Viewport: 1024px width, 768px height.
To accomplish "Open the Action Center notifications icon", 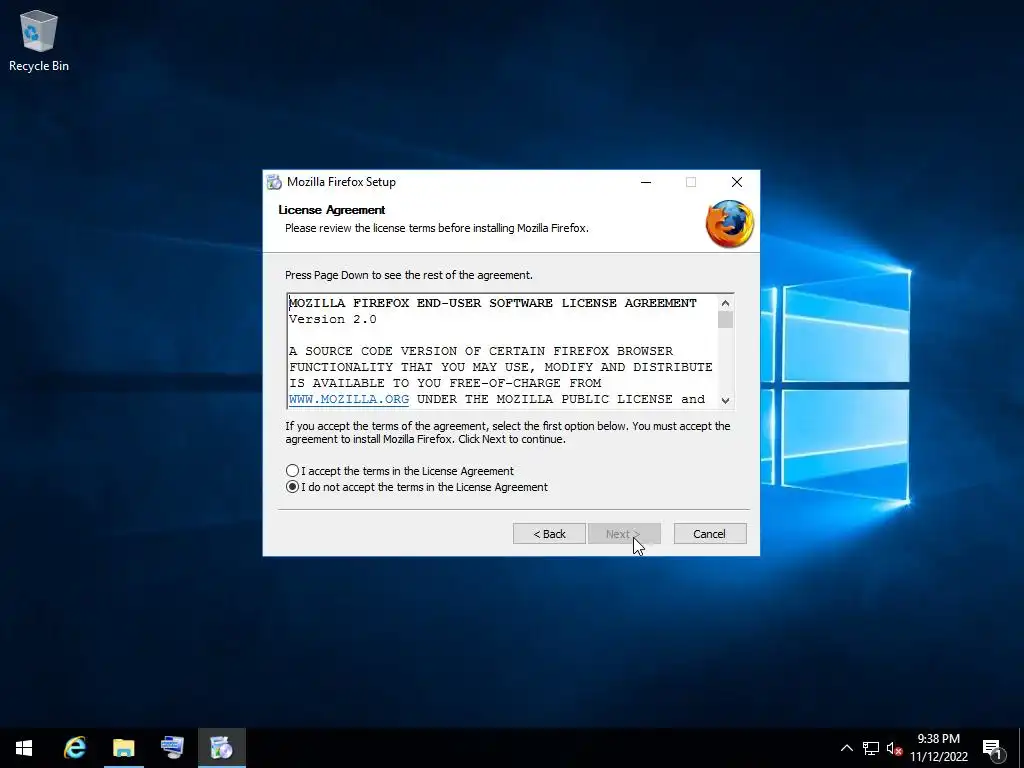I will click(x=993, y=749).
